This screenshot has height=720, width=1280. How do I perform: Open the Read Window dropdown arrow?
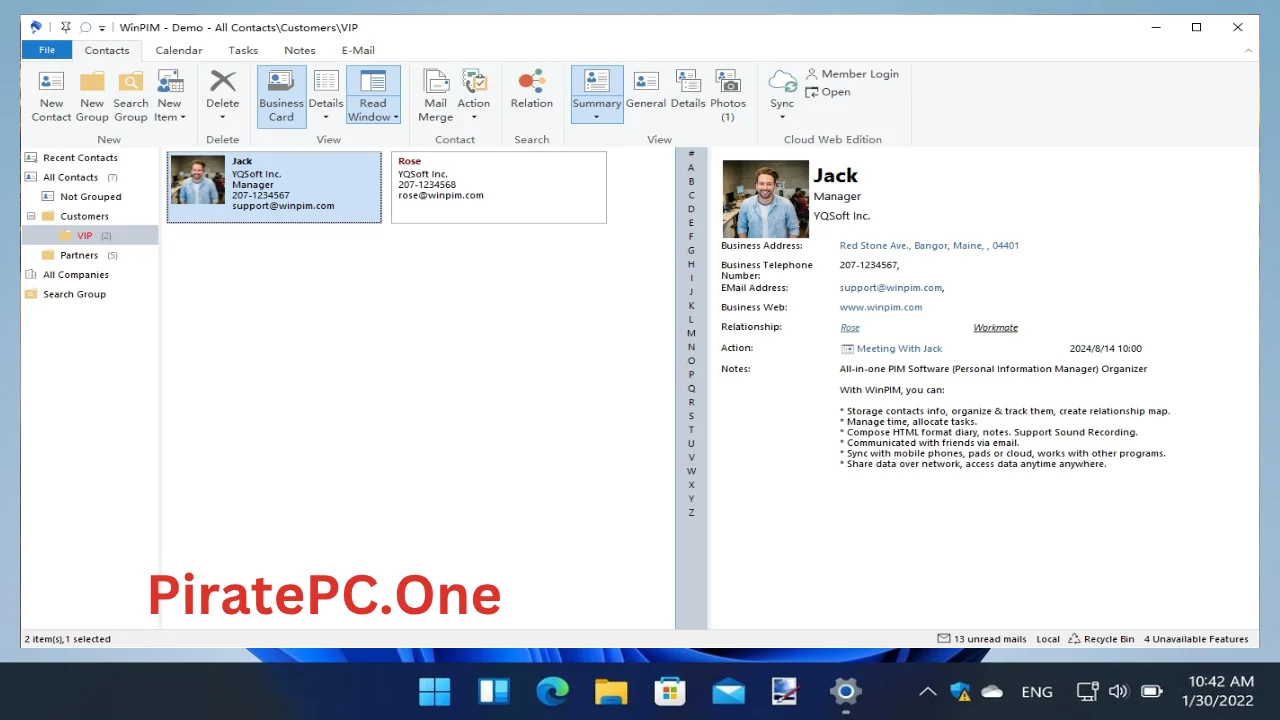[396, 118]
